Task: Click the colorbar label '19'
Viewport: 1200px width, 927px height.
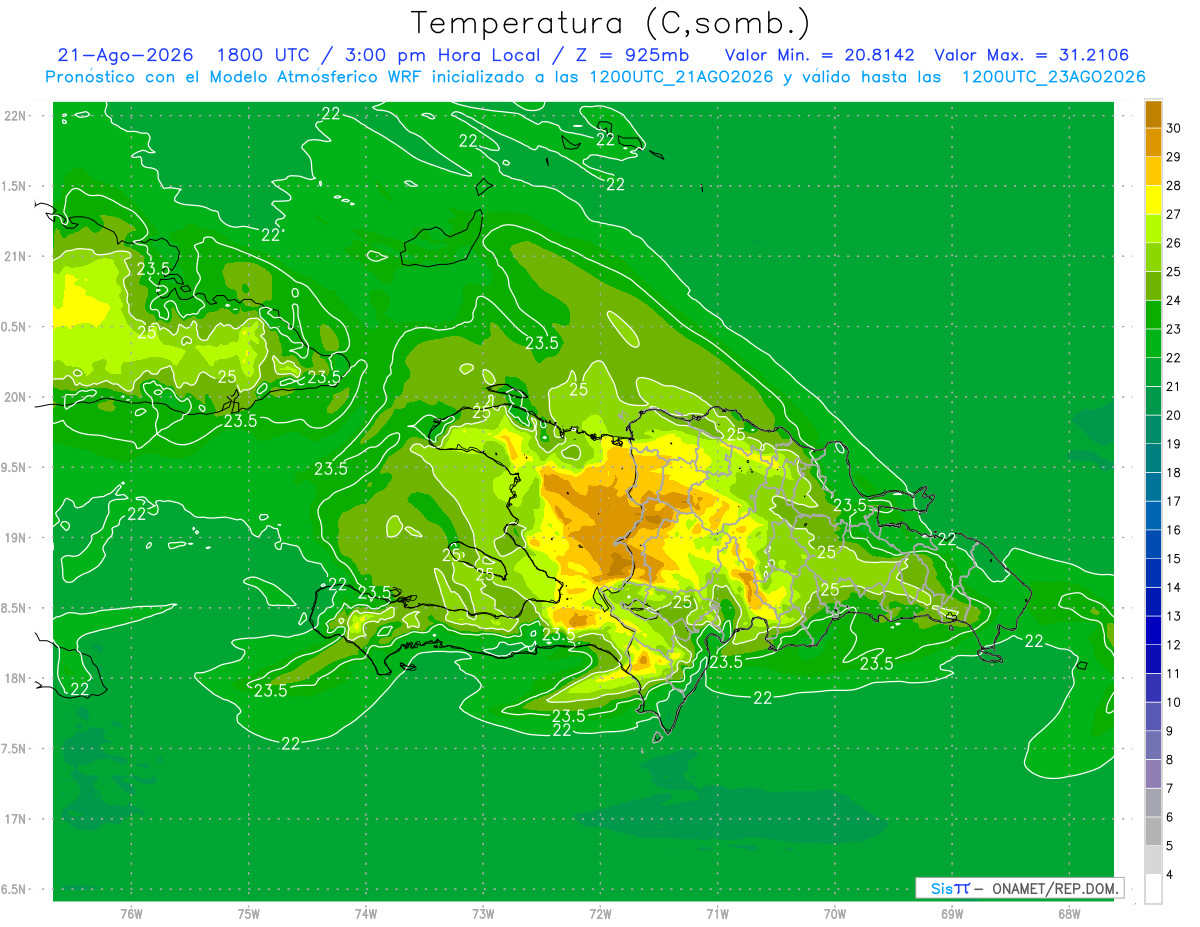Action: [1174, 444]
